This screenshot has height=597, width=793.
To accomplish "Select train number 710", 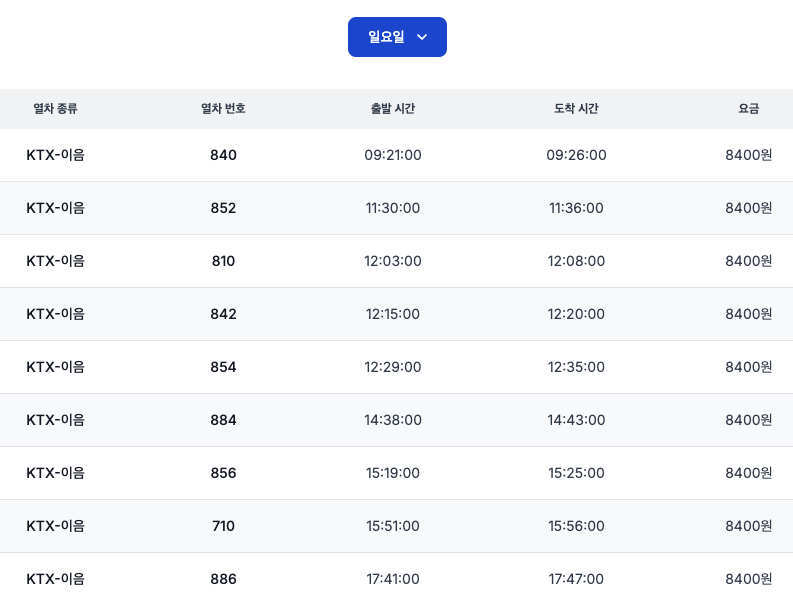I will coord(223,526).
